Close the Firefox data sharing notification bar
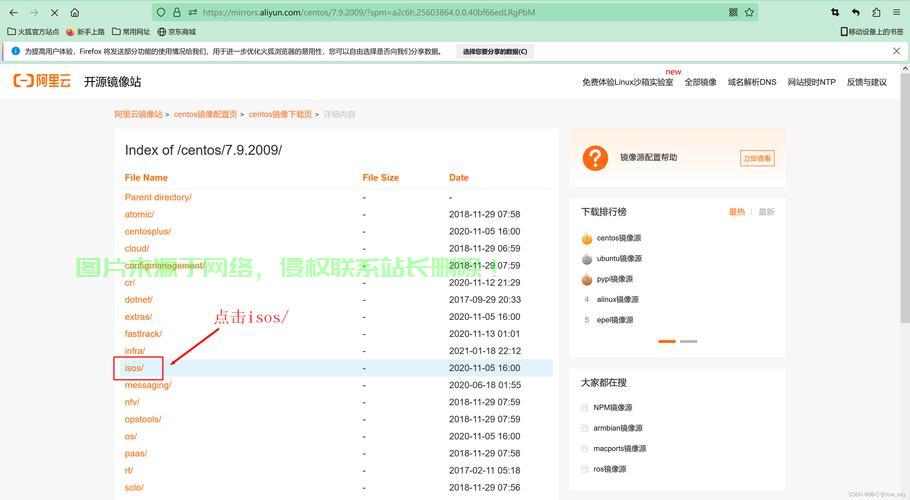This screenshot has width=910, height=500. pyautogui.click(x=895, y=51)
